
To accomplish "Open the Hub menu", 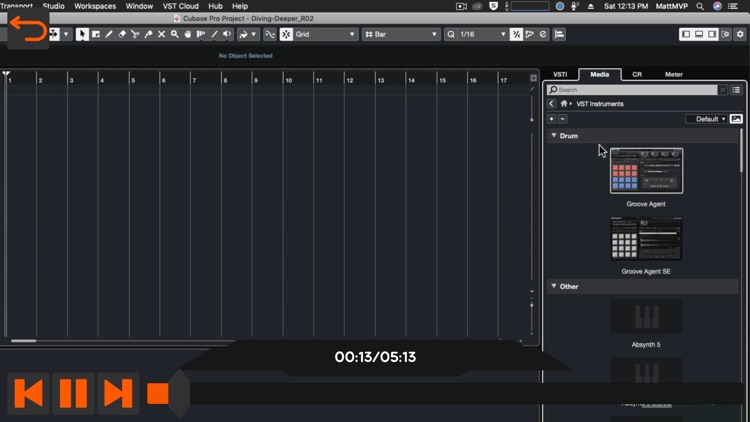I will click(215, 6).
